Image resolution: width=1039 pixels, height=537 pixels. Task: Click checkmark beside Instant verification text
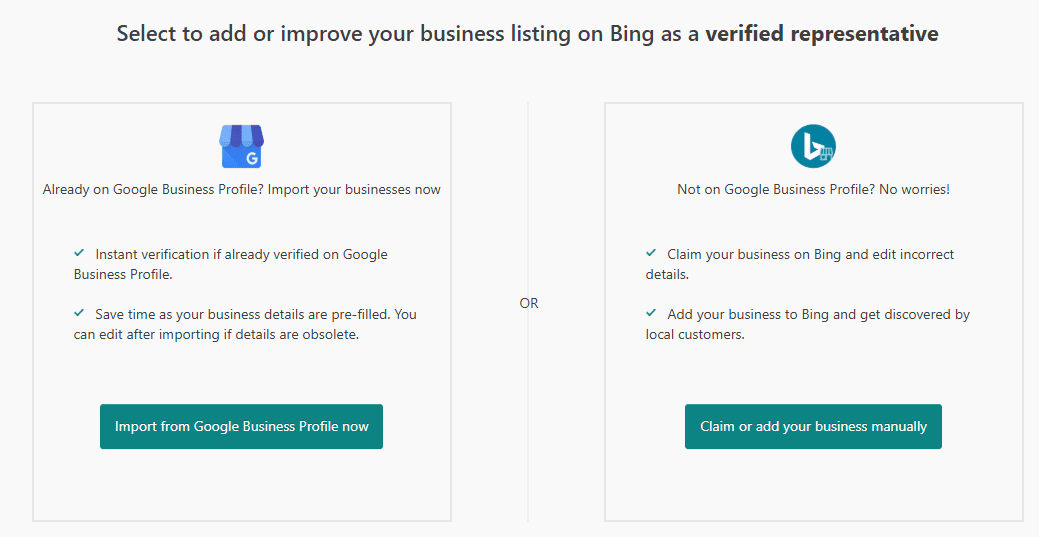[79, 254]
